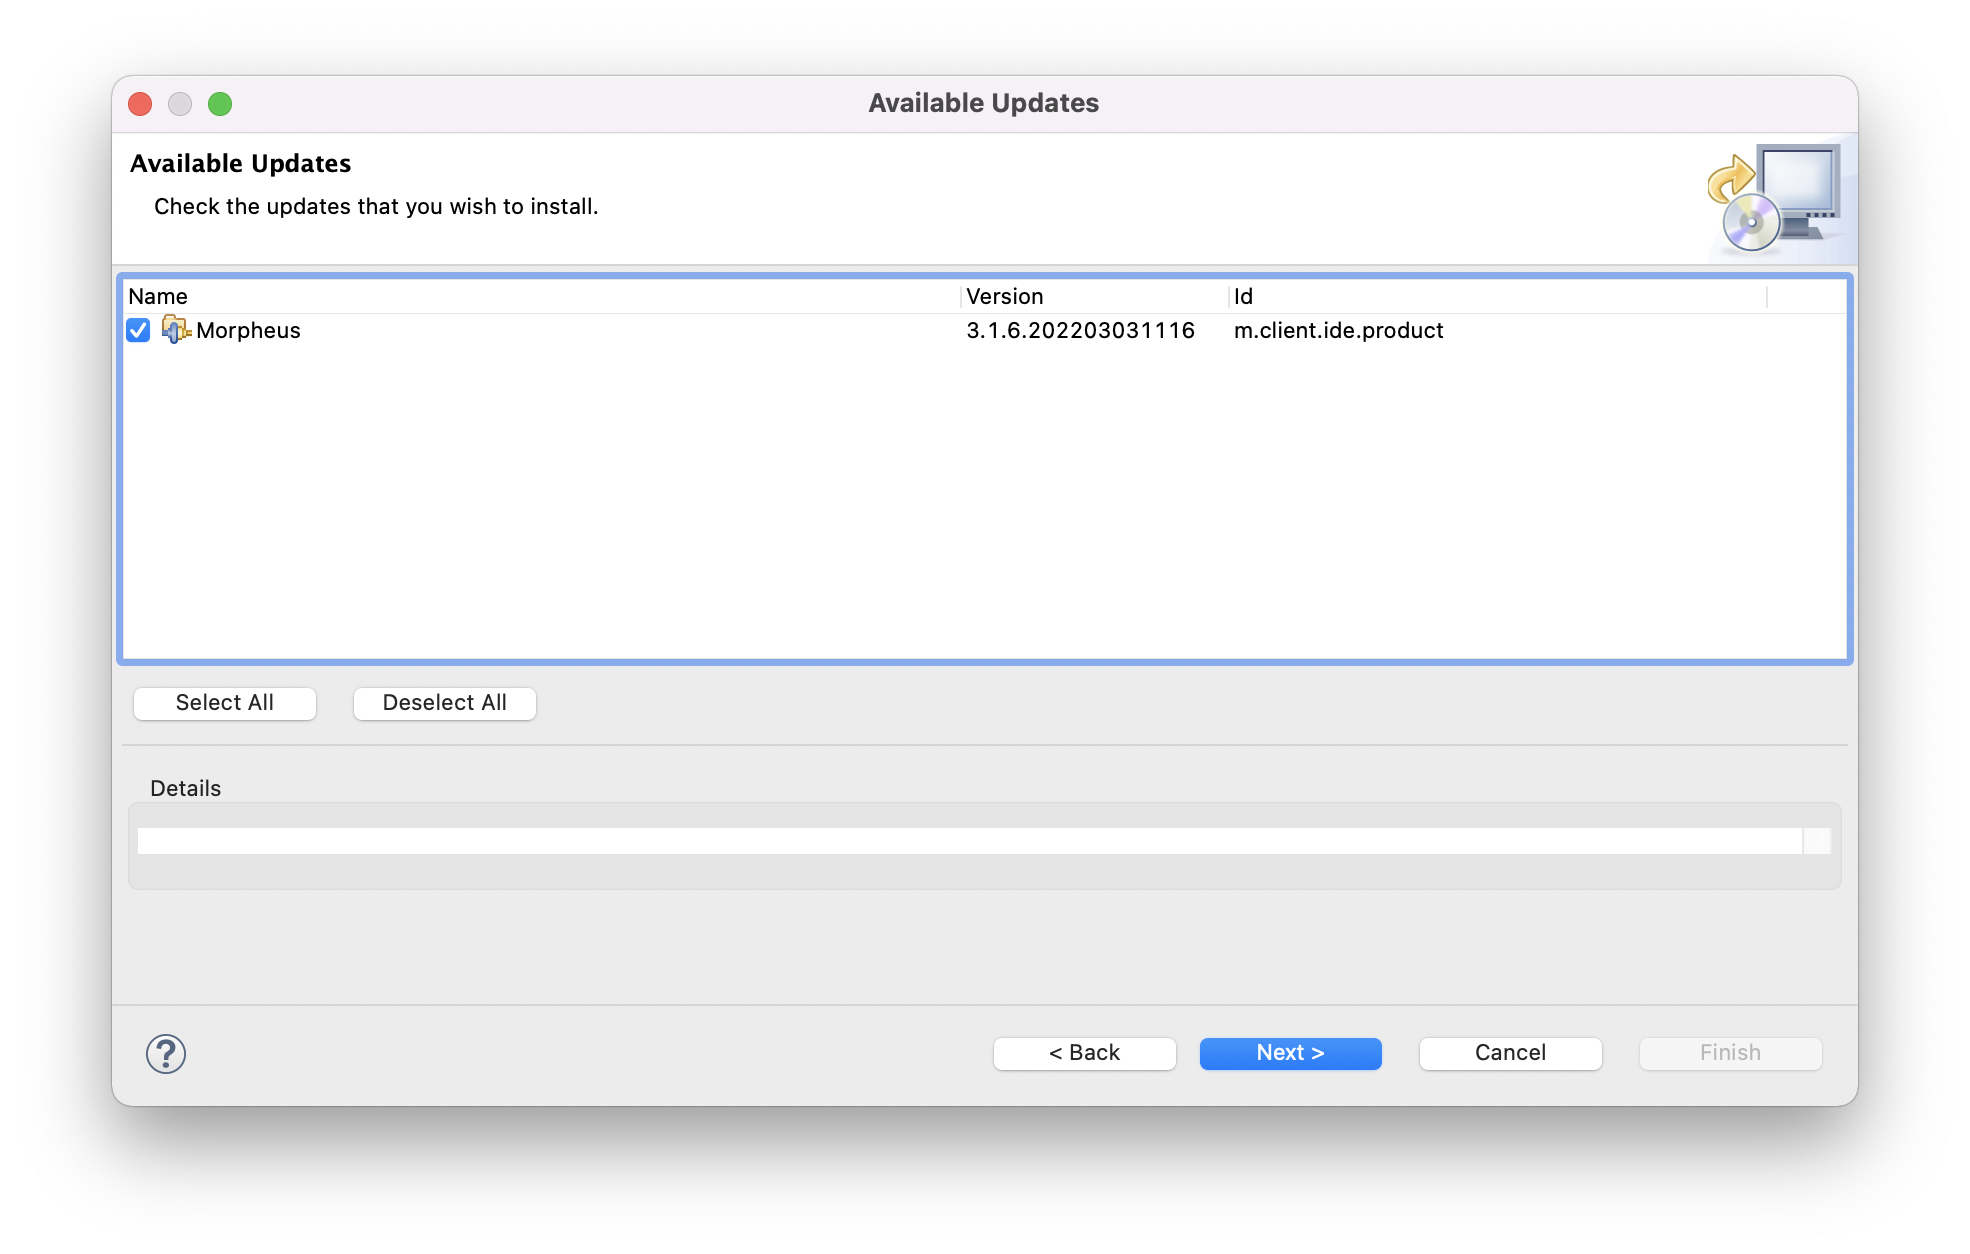Maximize window with green button
The image size is (1970, 1254).
(x=220, y=104)
